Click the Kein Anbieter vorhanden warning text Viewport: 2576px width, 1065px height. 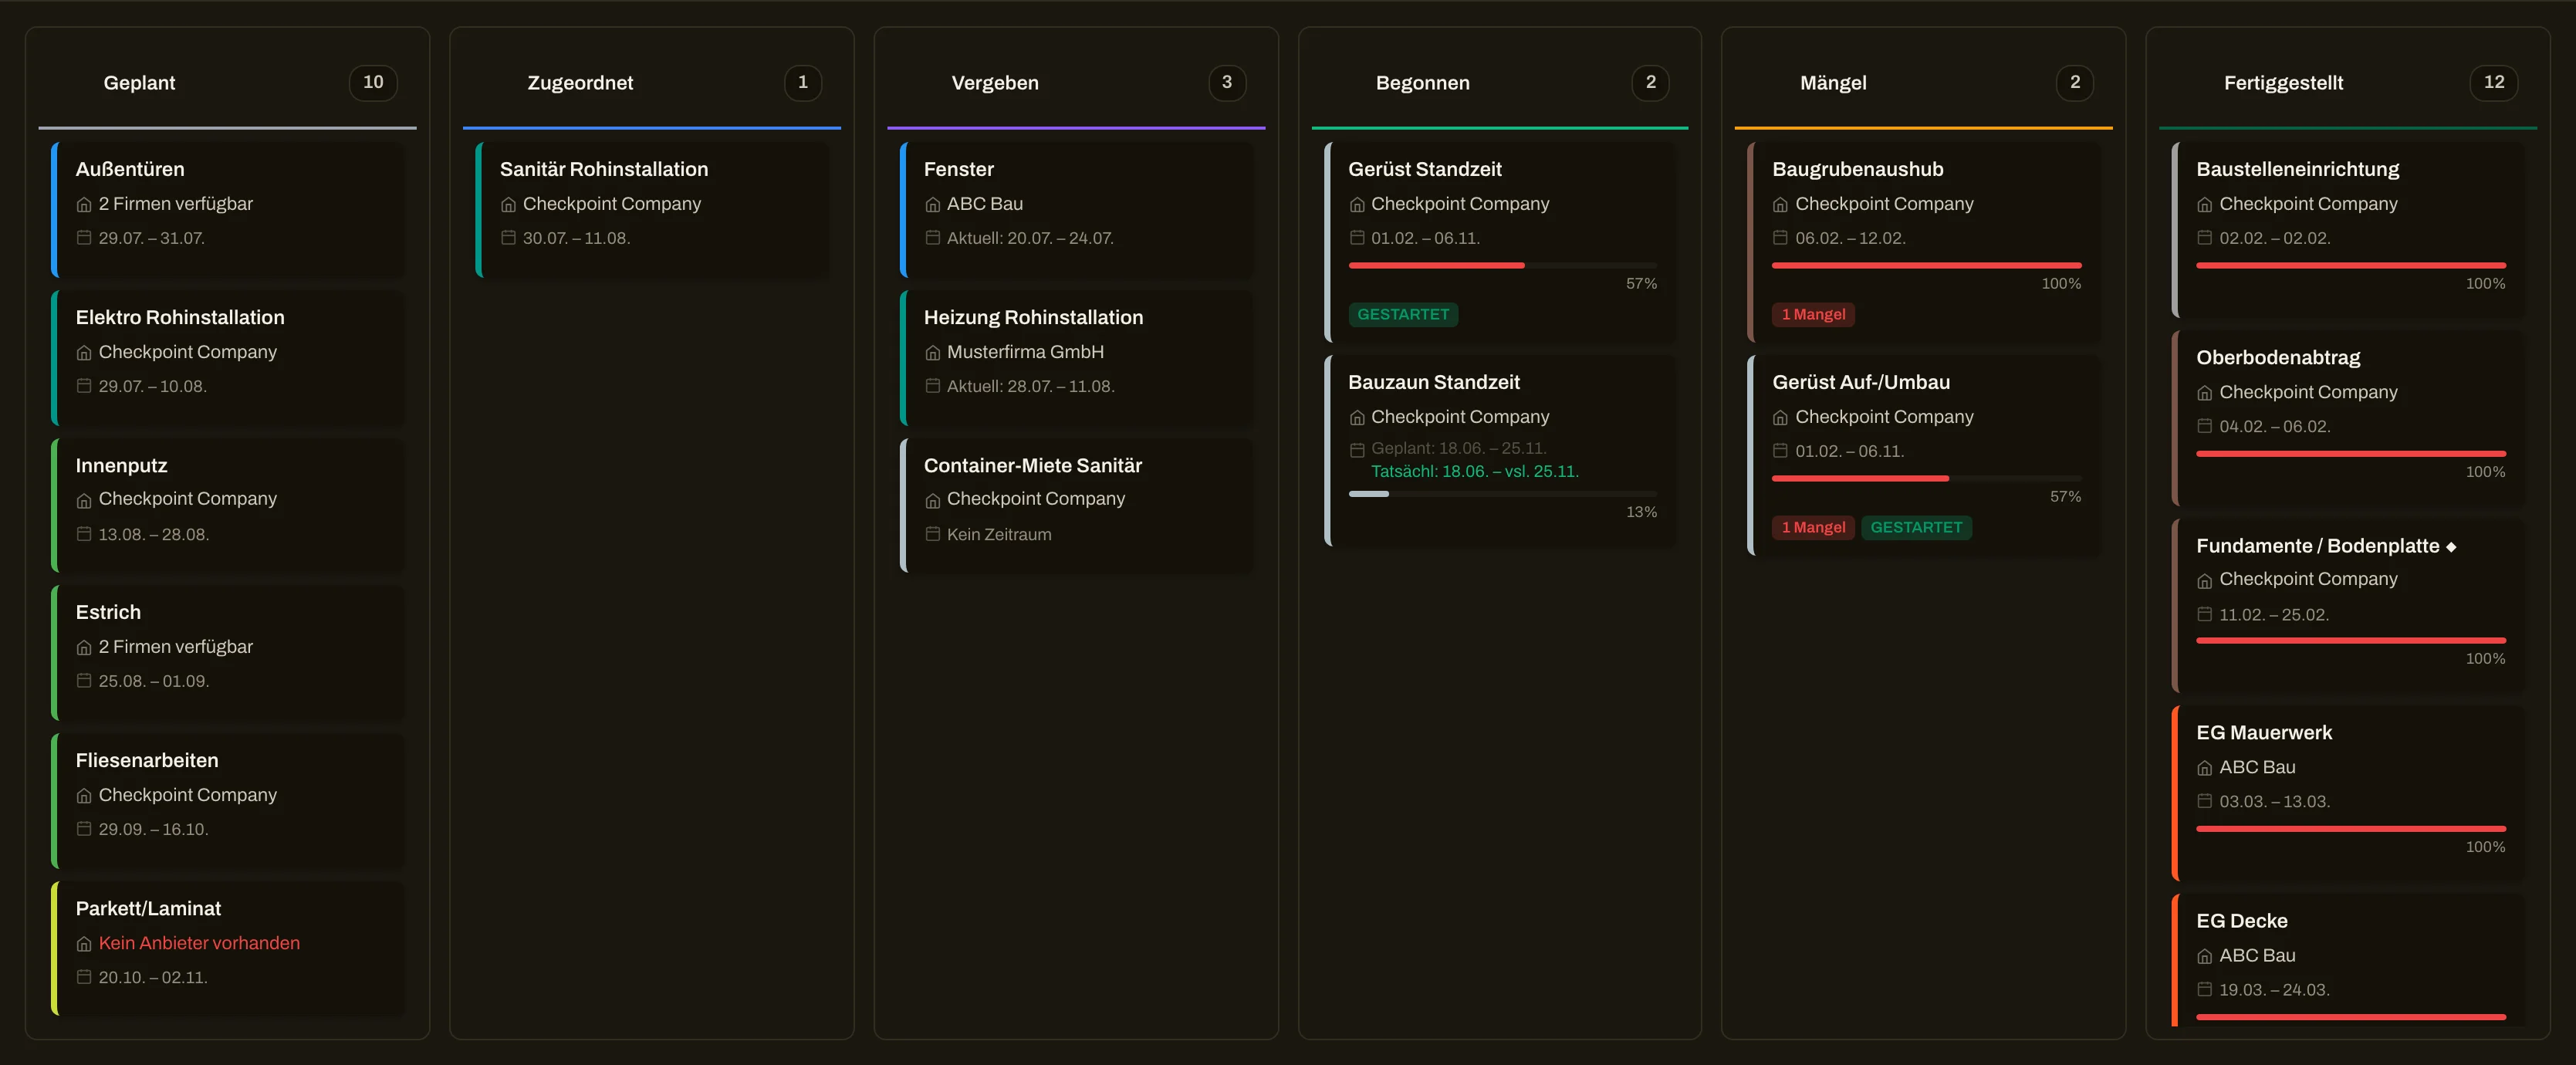coord(199,943)
